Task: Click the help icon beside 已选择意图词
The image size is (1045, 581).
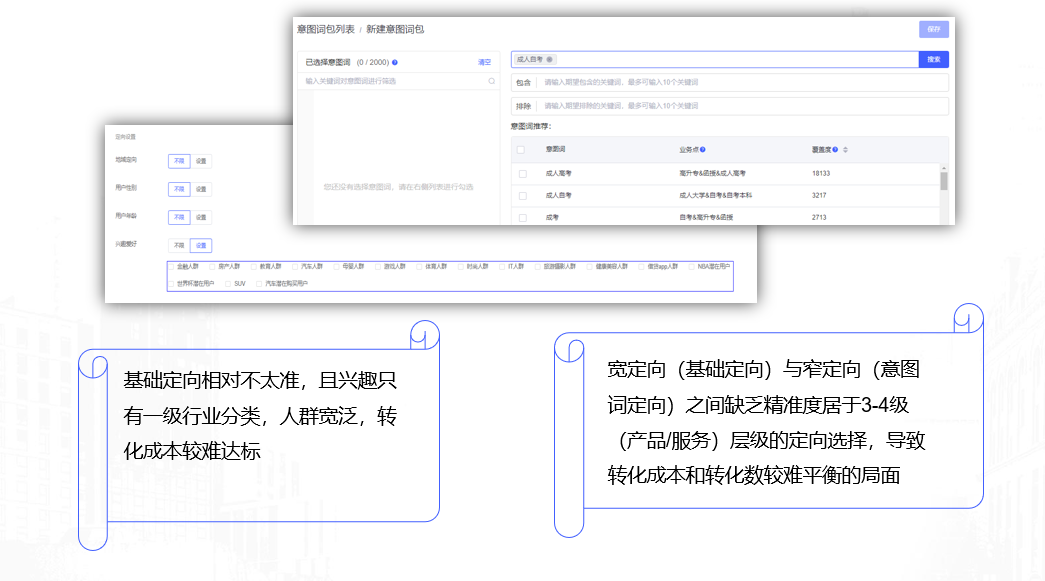Action: (395, 62)
